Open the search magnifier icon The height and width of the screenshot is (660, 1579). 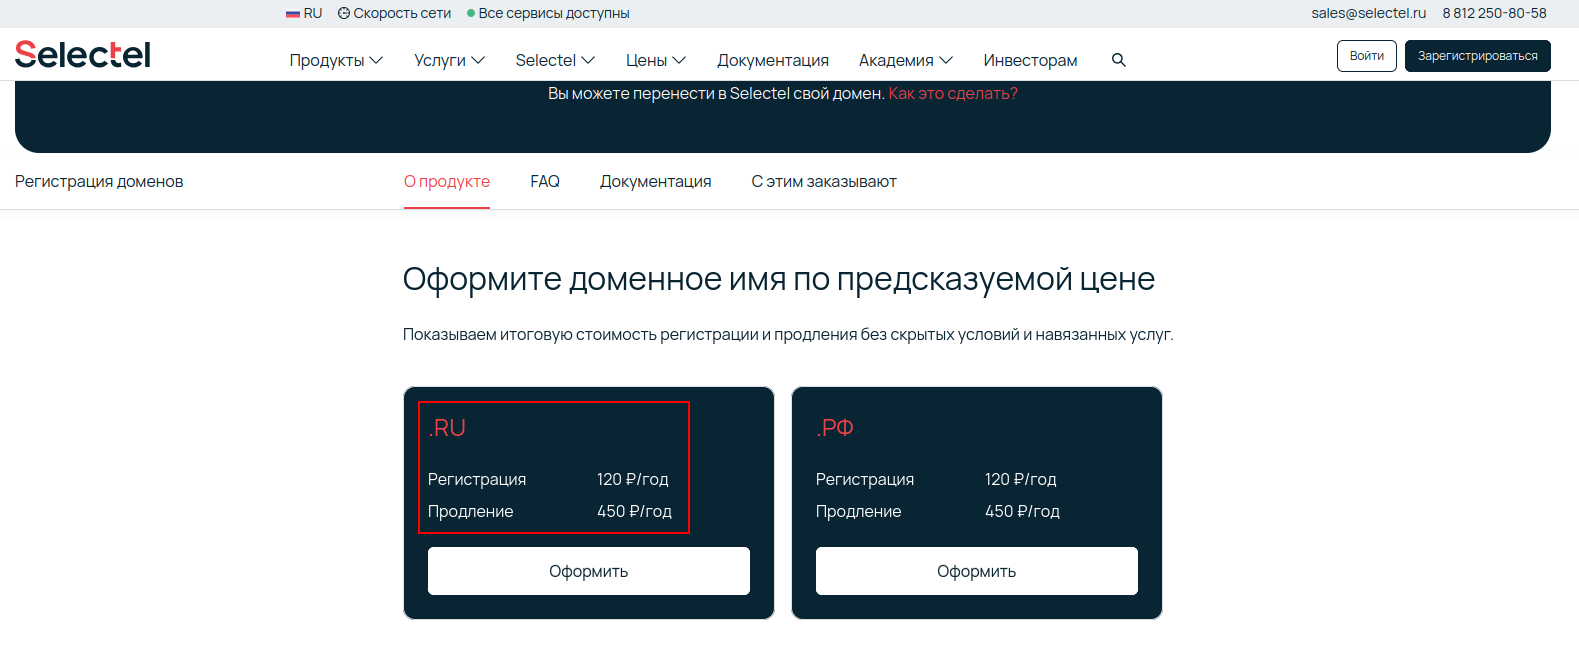pyautogui.click(x=1119, y=60)
